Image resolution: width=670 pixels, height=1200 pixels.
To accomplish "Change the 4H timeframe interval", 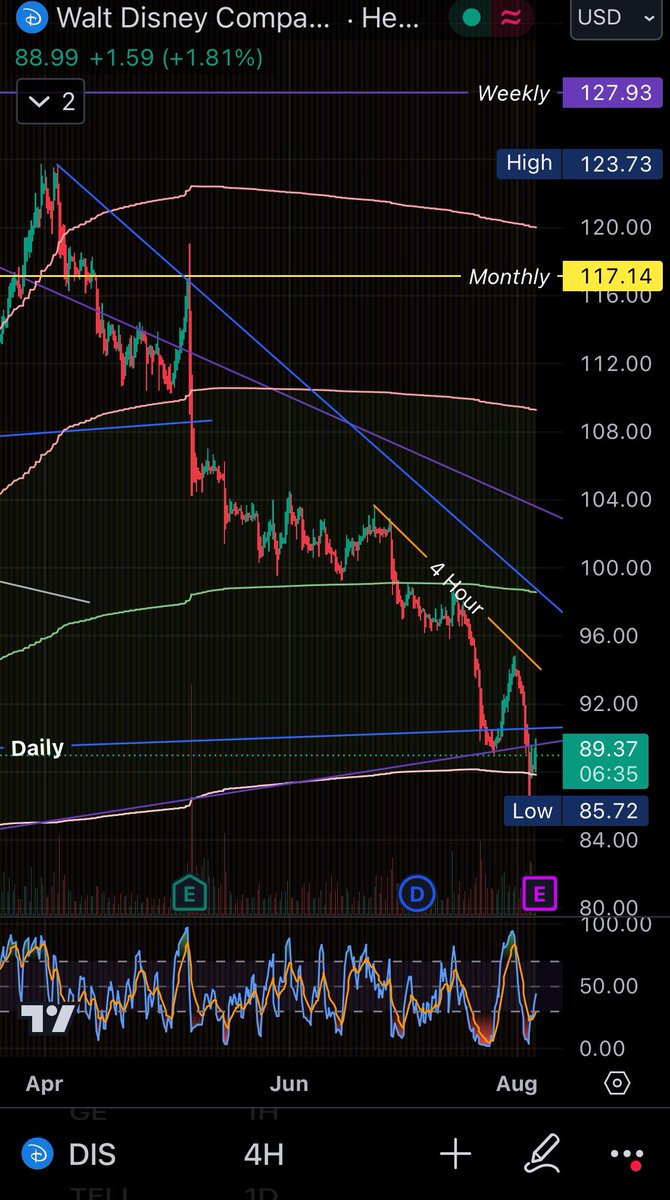I will pos(264,1155).
